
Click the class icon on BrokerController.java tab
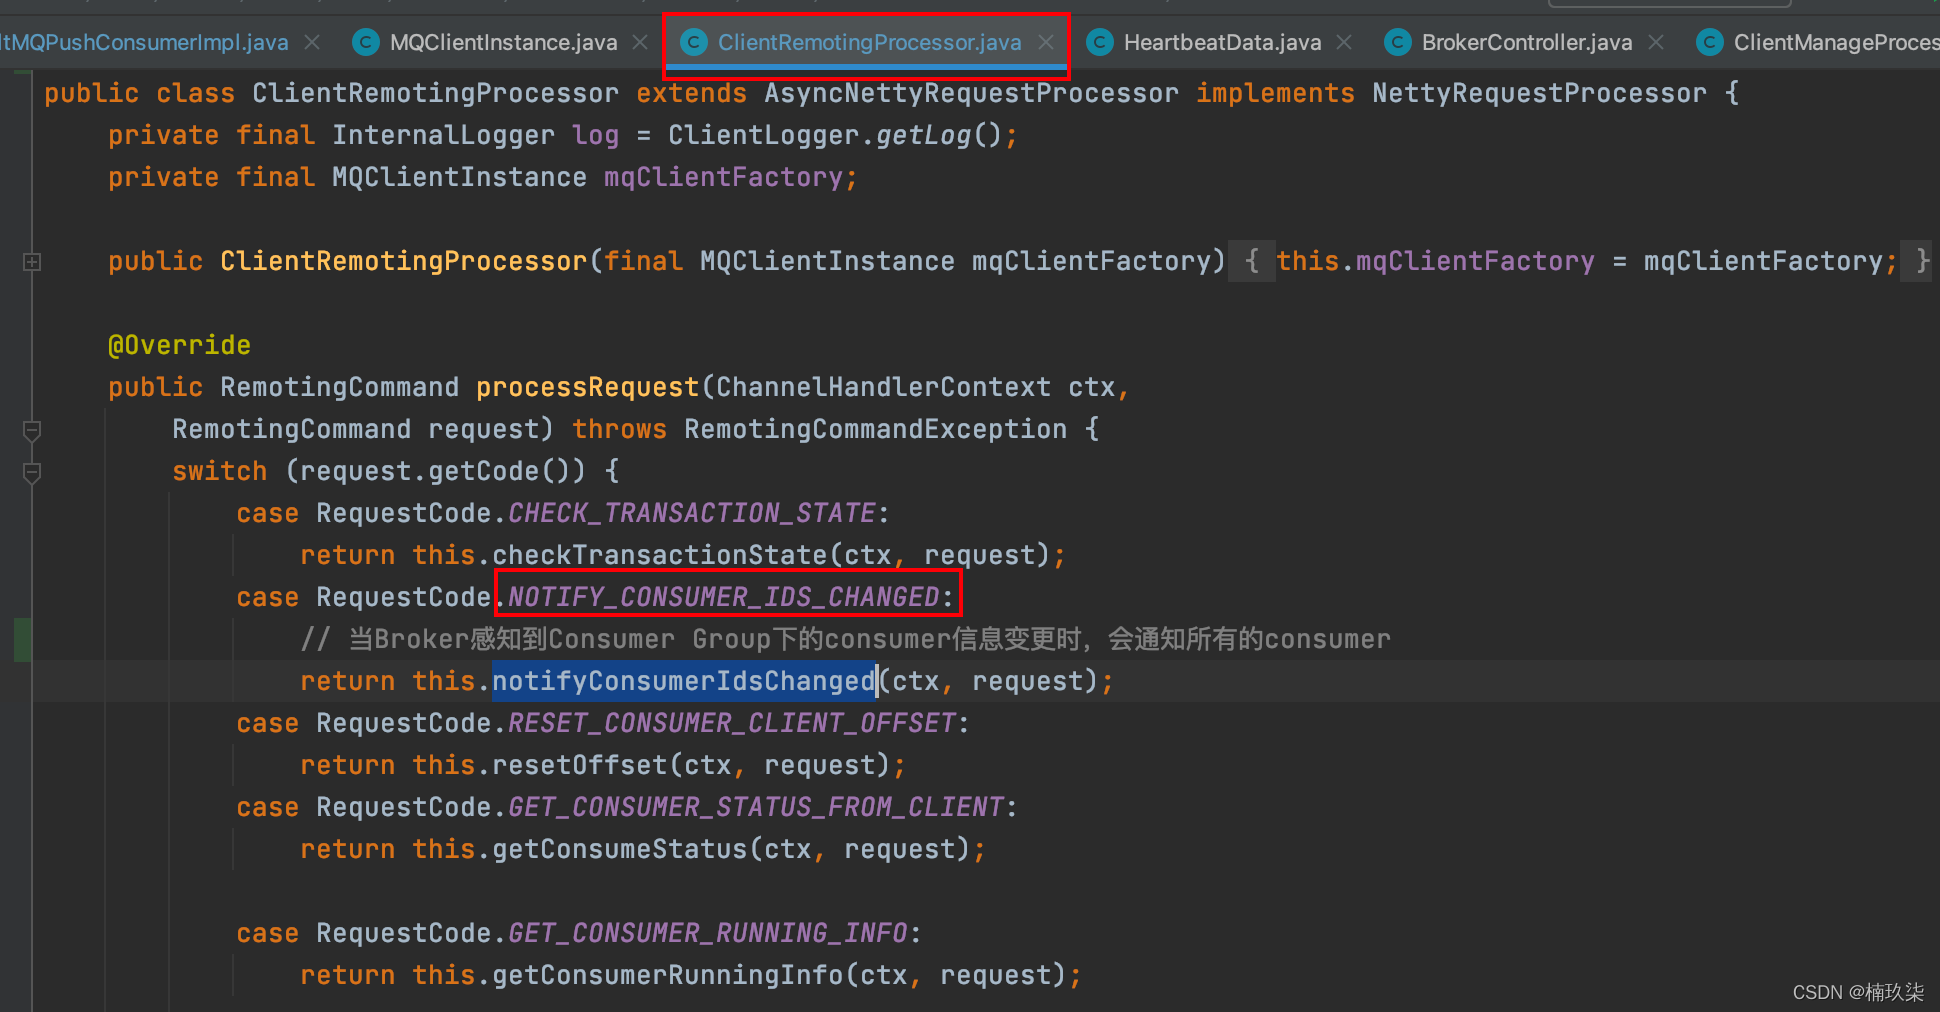pyautogui.click(x=1397, y=42)
